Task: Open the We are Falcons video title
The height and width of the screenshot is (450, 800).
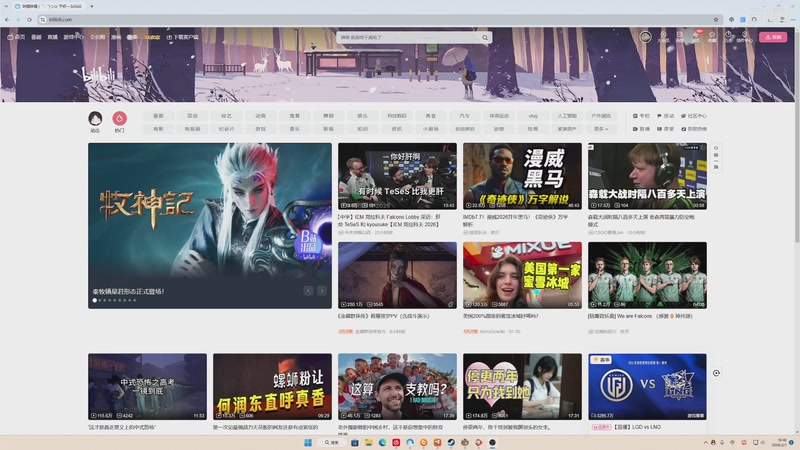Action: (x=640, y=316)
